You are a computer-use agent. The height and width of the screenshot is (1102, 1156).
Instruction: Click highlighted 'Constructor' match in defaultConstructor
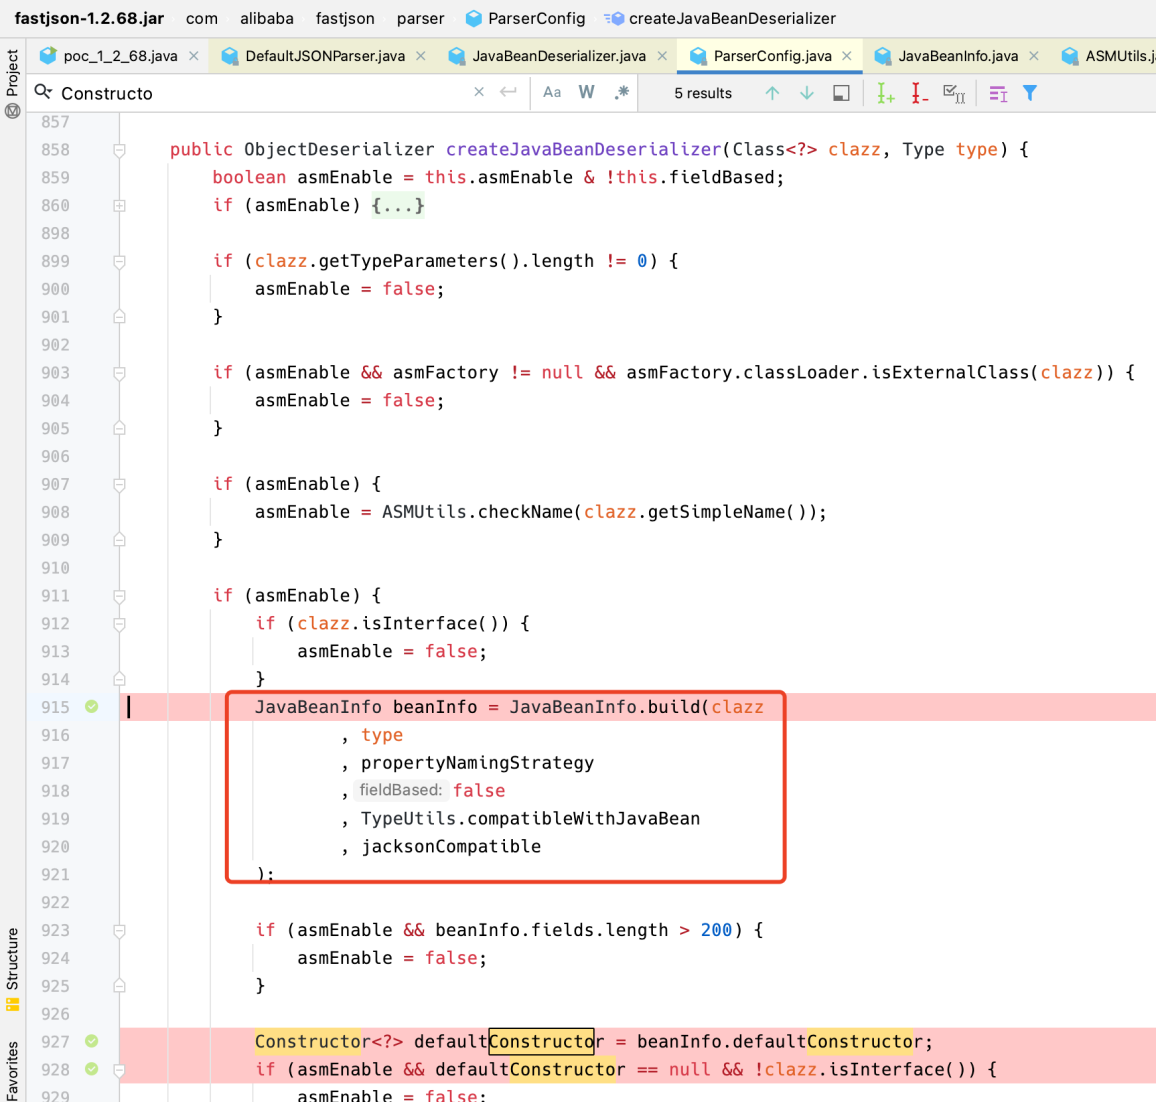tap(542, 1042)
